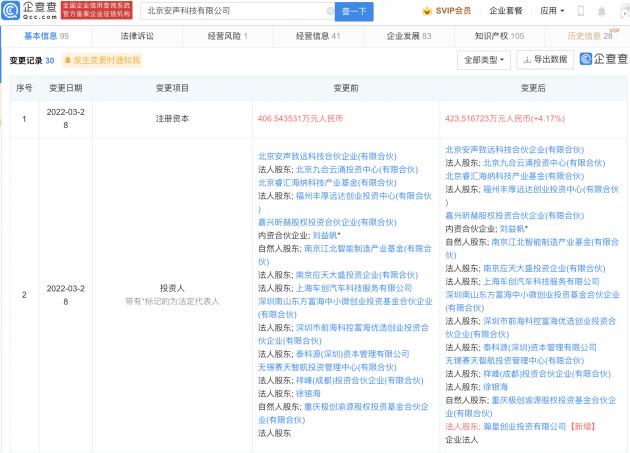Click the export data download icon
The width and height of the screenshot is (630, 453).
click(527, 60)
